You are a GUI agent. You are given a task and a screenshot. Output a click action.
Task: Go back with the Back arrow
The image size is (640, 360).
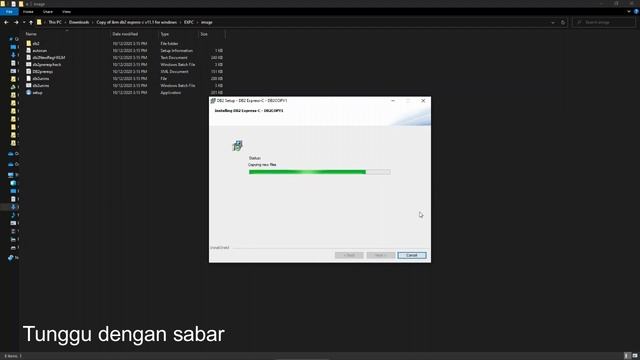(x=6, y=22)
